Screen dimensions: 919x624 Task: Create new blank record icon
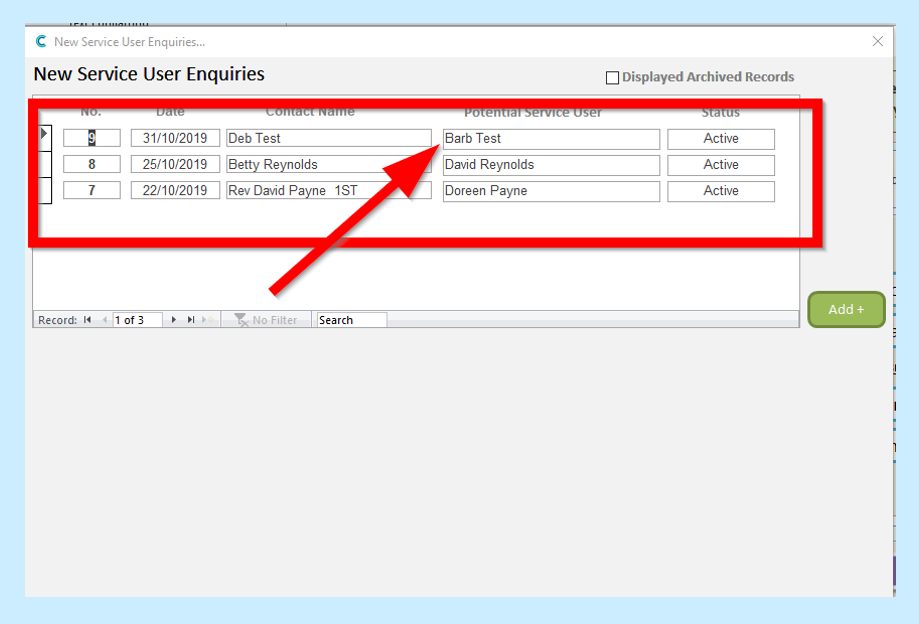[206, 320]
